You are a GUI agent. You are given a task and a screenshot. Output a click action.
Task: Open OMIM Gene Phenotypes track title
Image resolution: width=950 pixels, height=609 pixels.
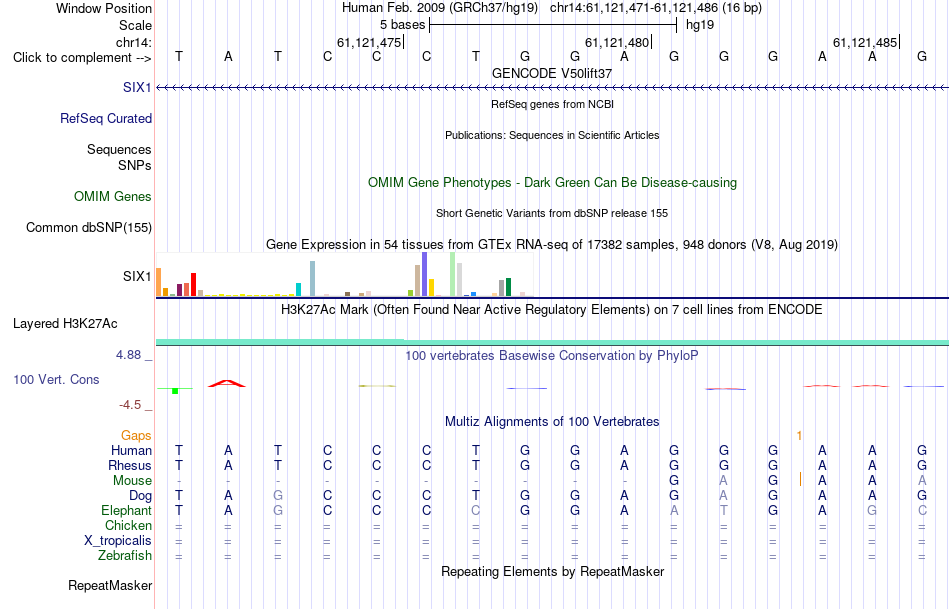553,182
